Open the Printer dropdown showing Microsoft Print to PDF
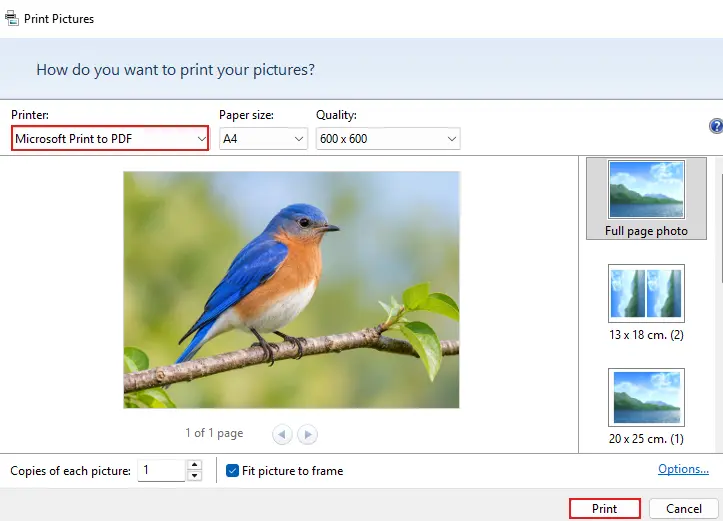Viewport: 723px width, 521px height. pos(110,138)
